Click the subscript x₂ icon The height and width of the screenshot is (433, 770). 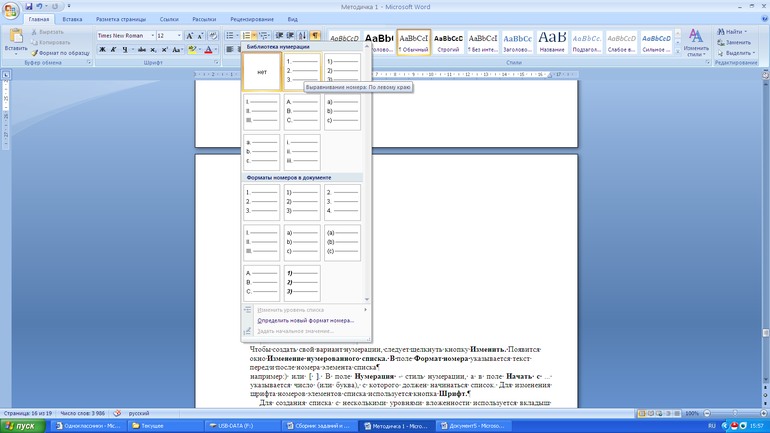pyautogui.click(x=153, y=50)
